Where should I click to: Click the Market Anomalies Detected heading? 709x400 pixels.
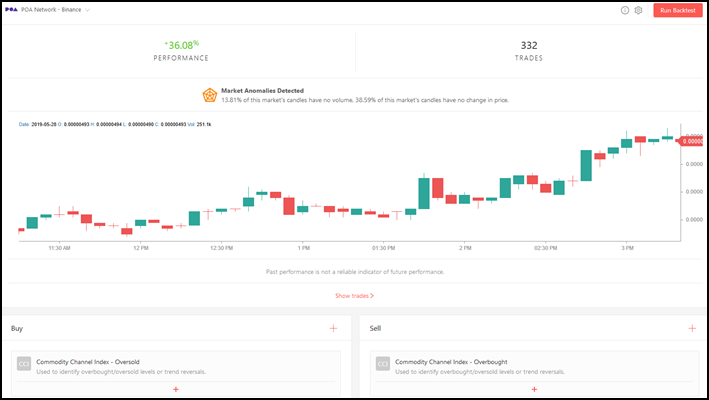[262, 90]
